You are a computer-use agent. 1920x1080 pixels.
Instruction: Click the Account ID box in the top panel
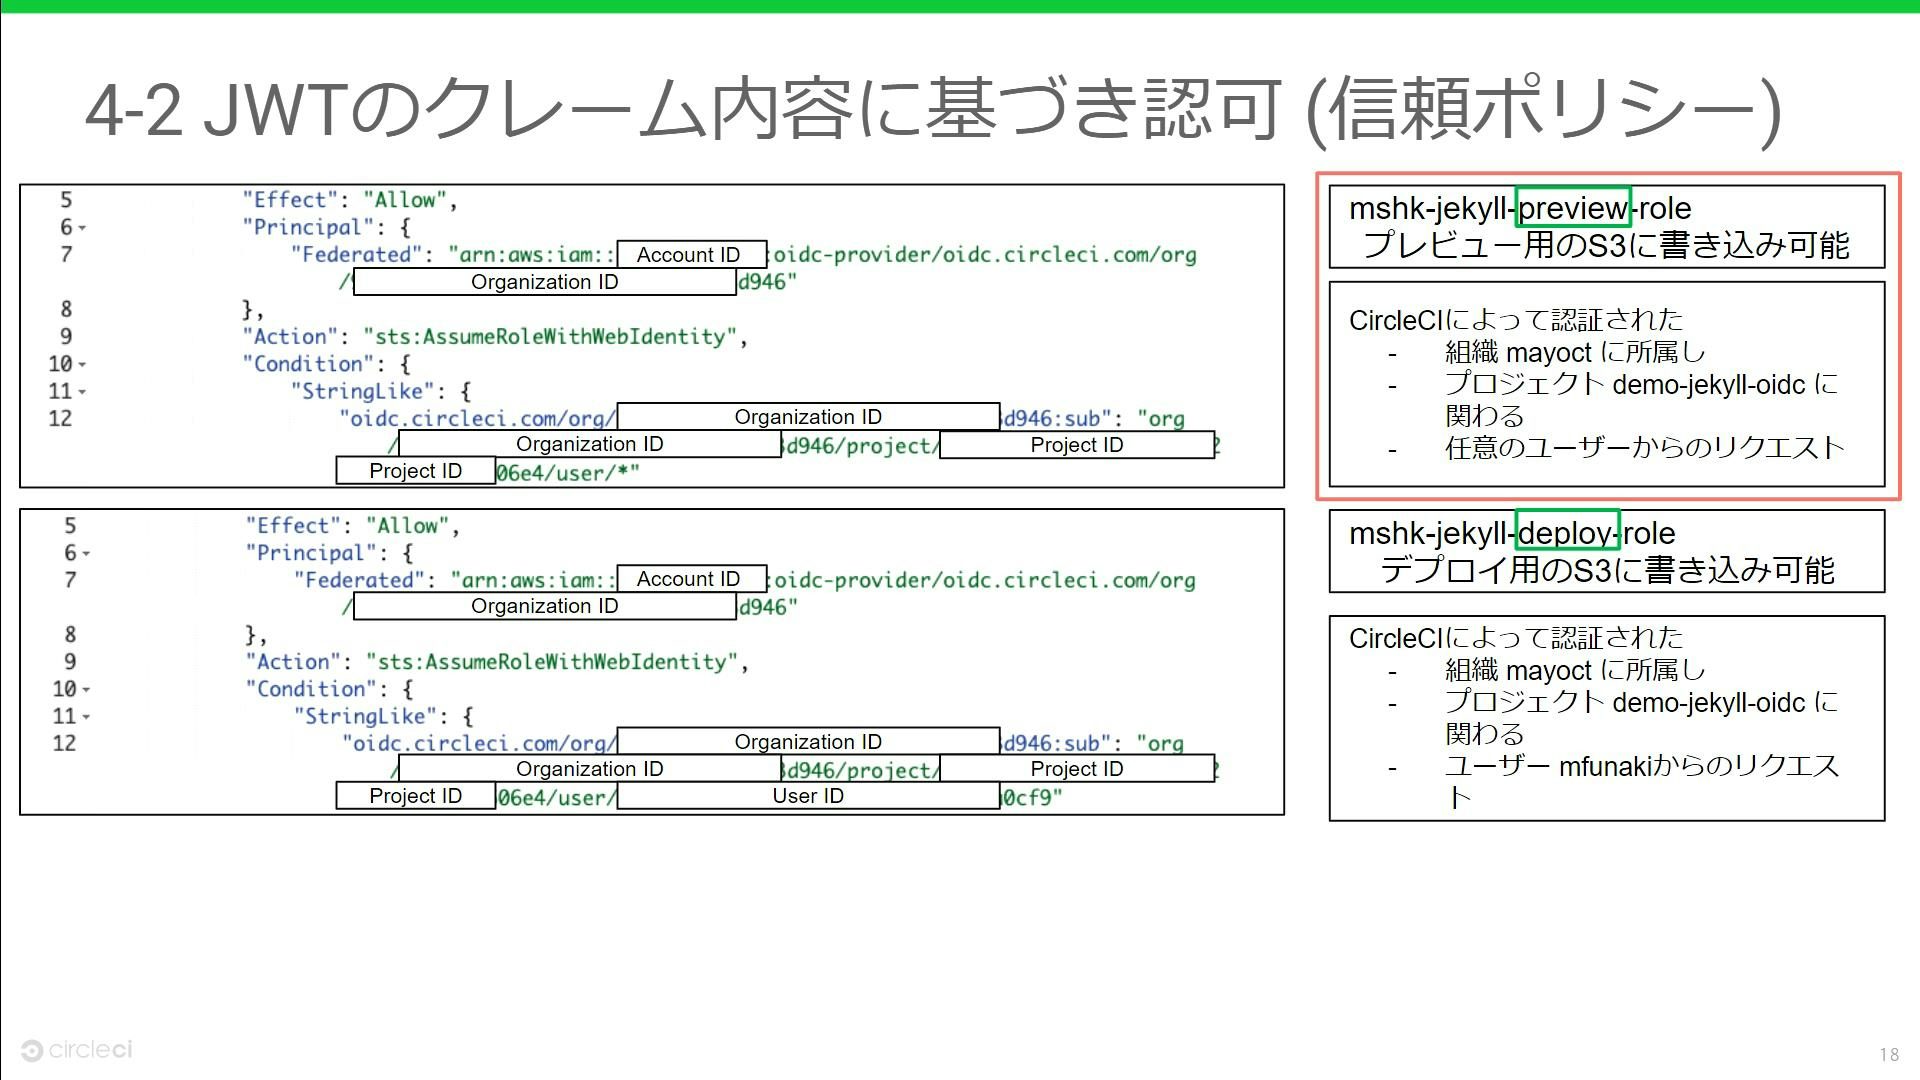691,255
